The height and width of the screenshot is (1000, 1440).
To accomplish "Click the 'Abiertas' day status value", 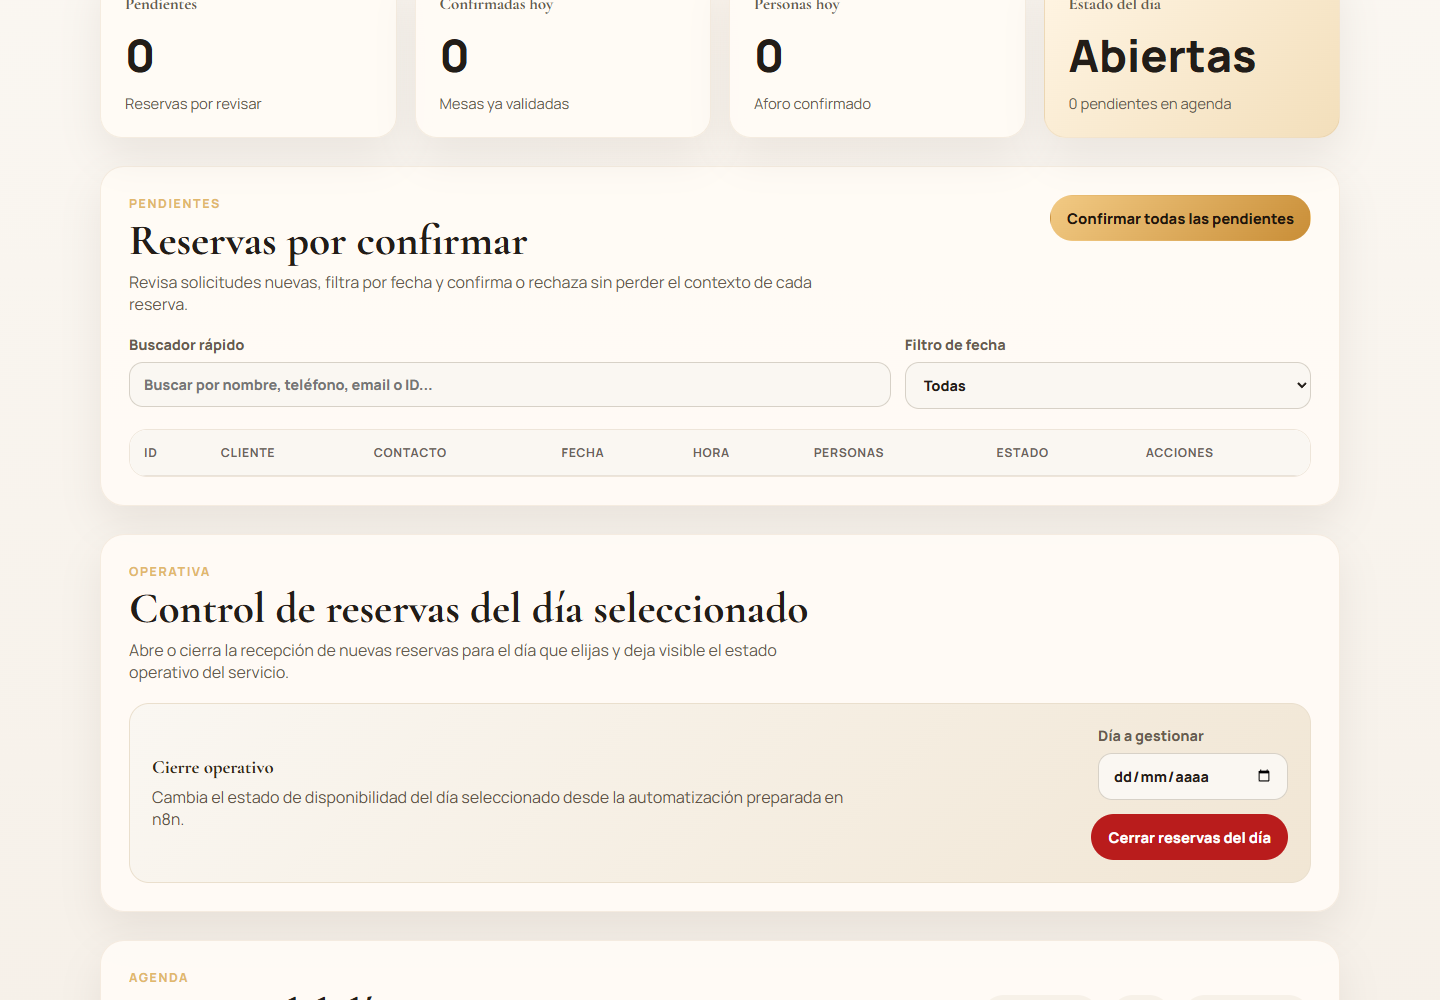I will tap(1162, 56).
